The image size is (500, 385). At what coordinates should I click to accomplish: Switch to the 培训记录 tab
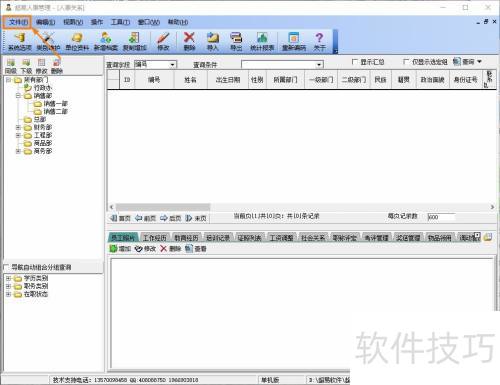tap(218, 238)
